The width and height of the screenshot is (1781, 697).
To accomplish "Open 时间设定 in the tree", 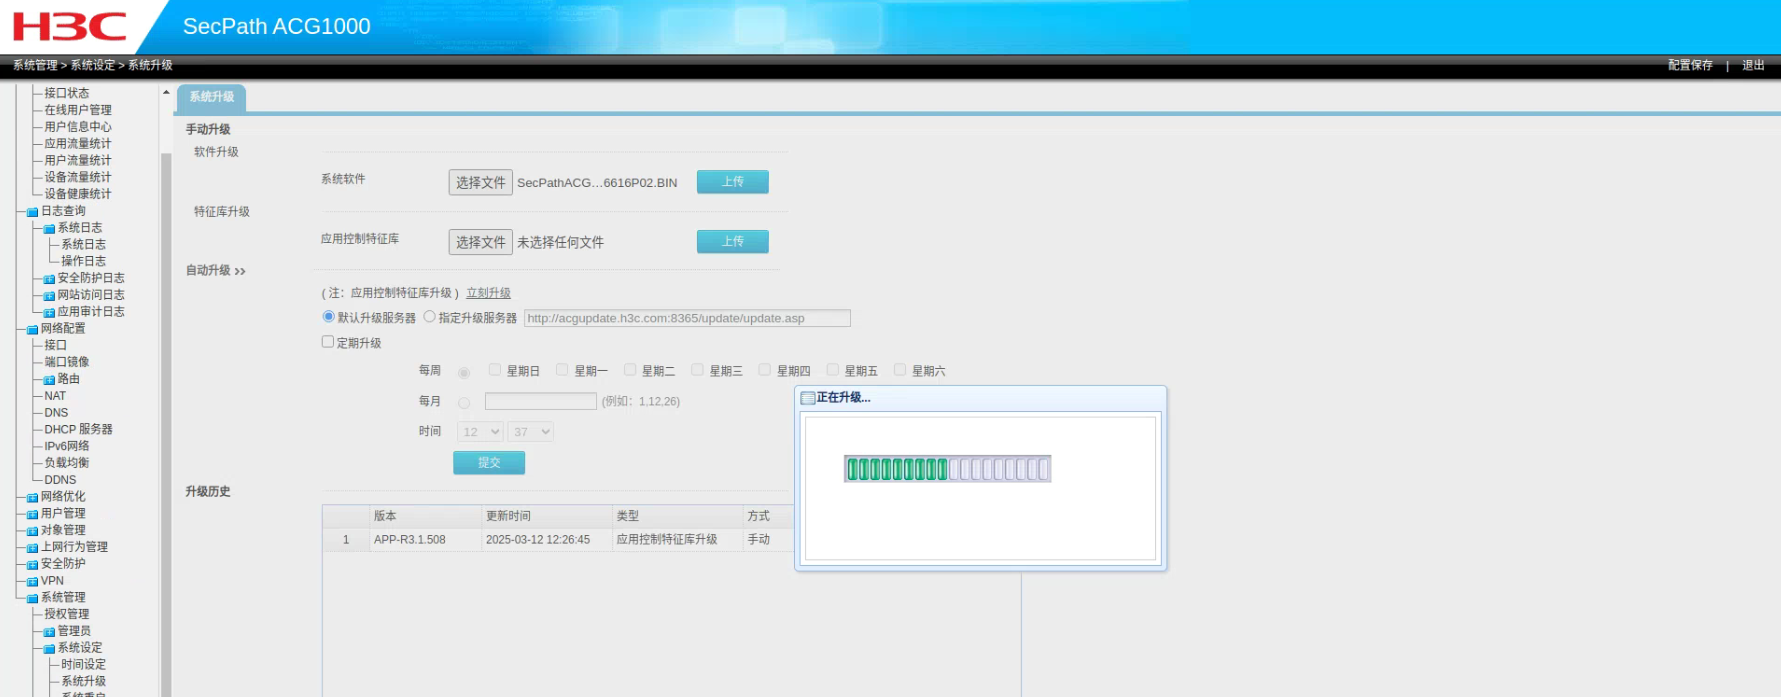I will 84,665.
